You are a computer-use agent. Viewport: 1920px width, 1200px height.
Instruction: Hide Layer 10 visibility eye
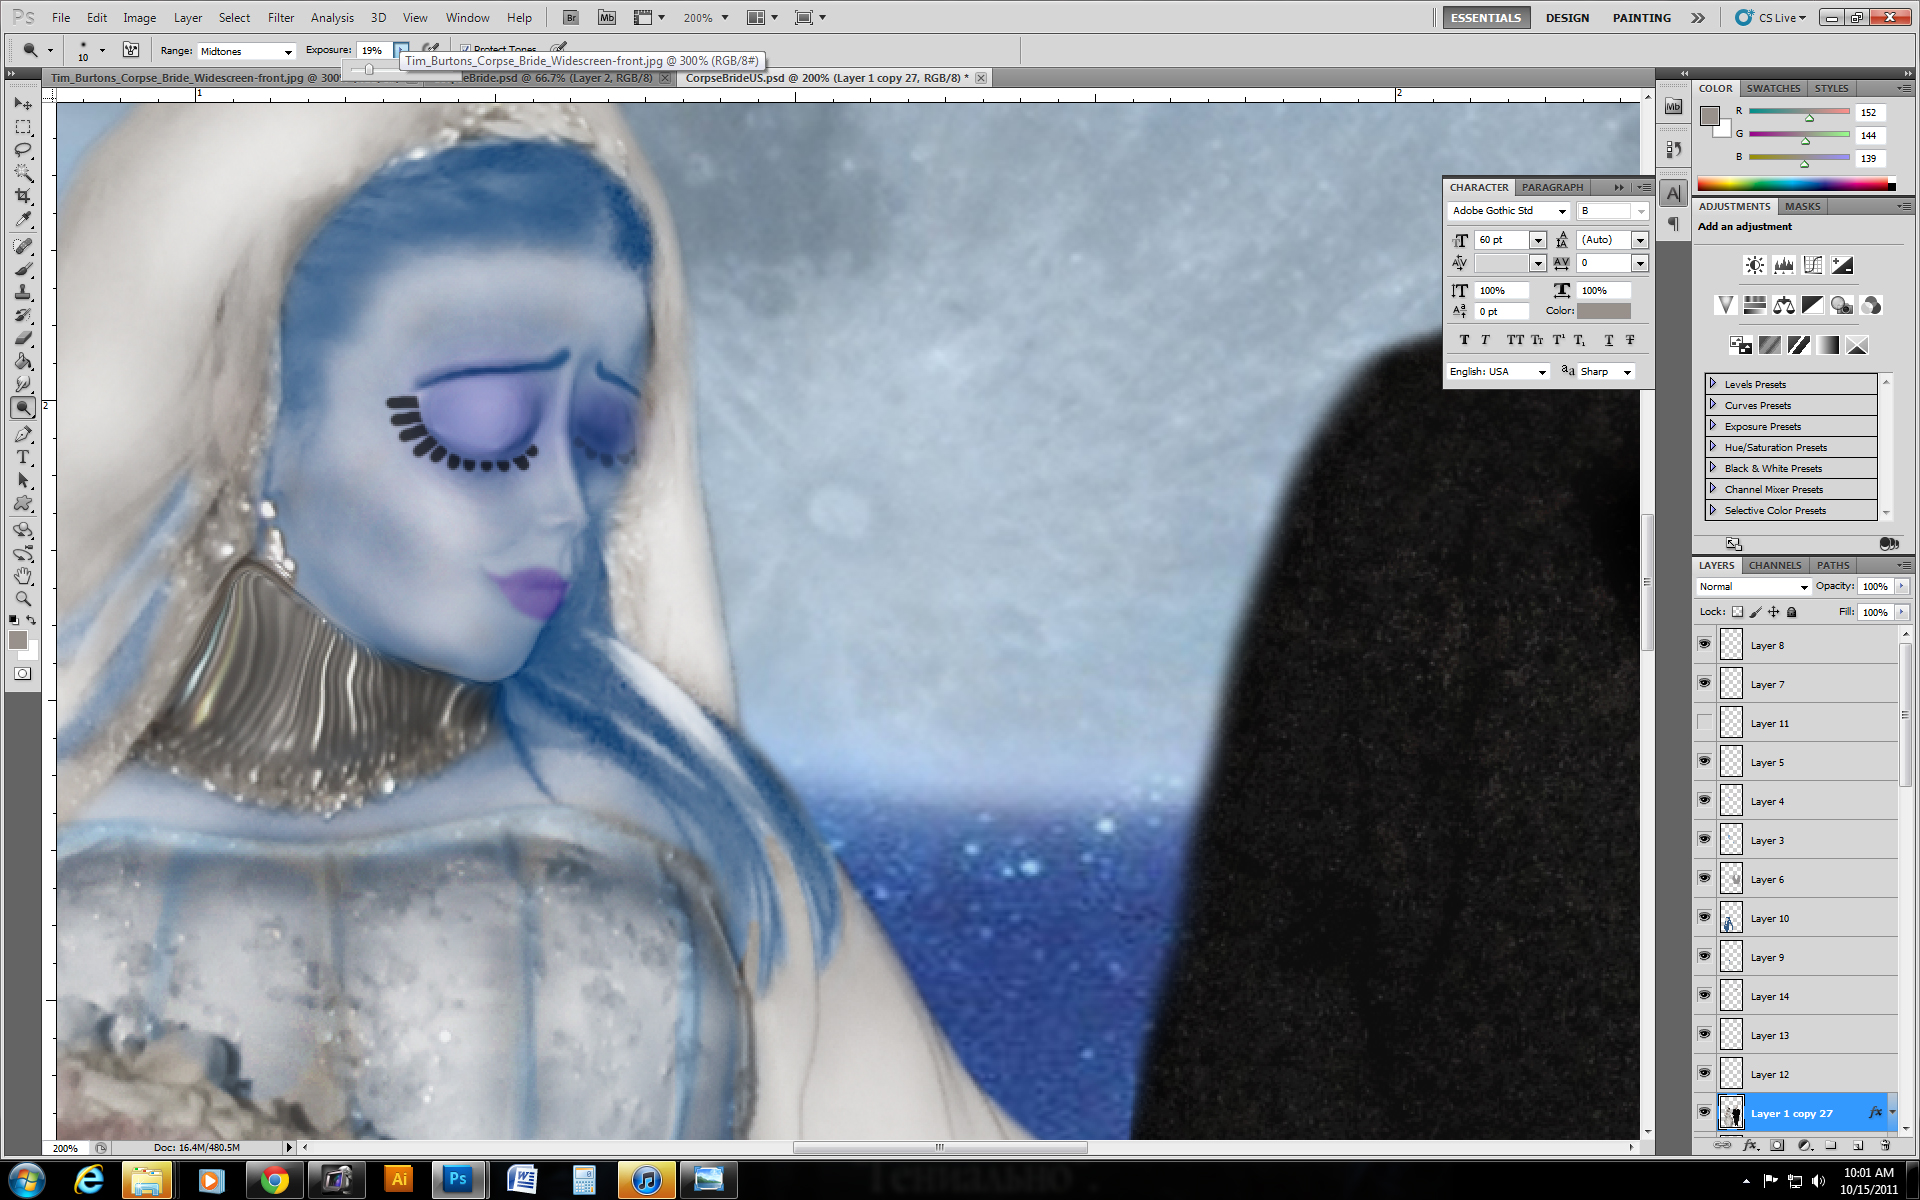[1705, 918]
